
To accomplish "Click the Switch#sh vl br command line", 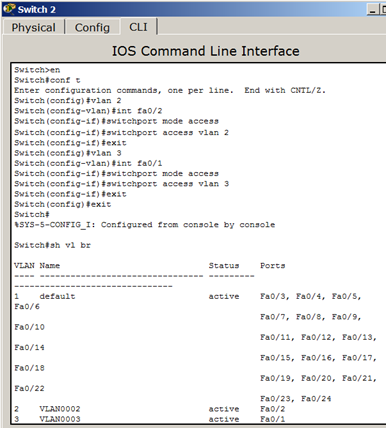I will [x=52, y=245].
